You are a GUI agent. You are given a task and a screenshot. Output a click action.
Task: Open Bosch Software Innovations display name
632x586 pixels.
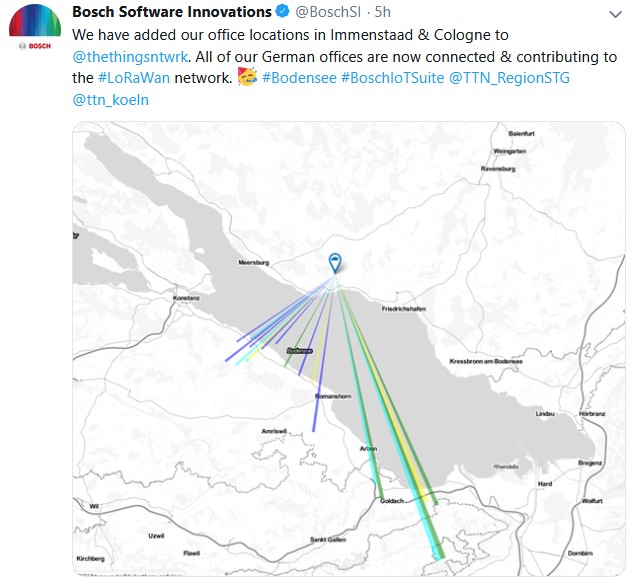[x=172, y=12]
